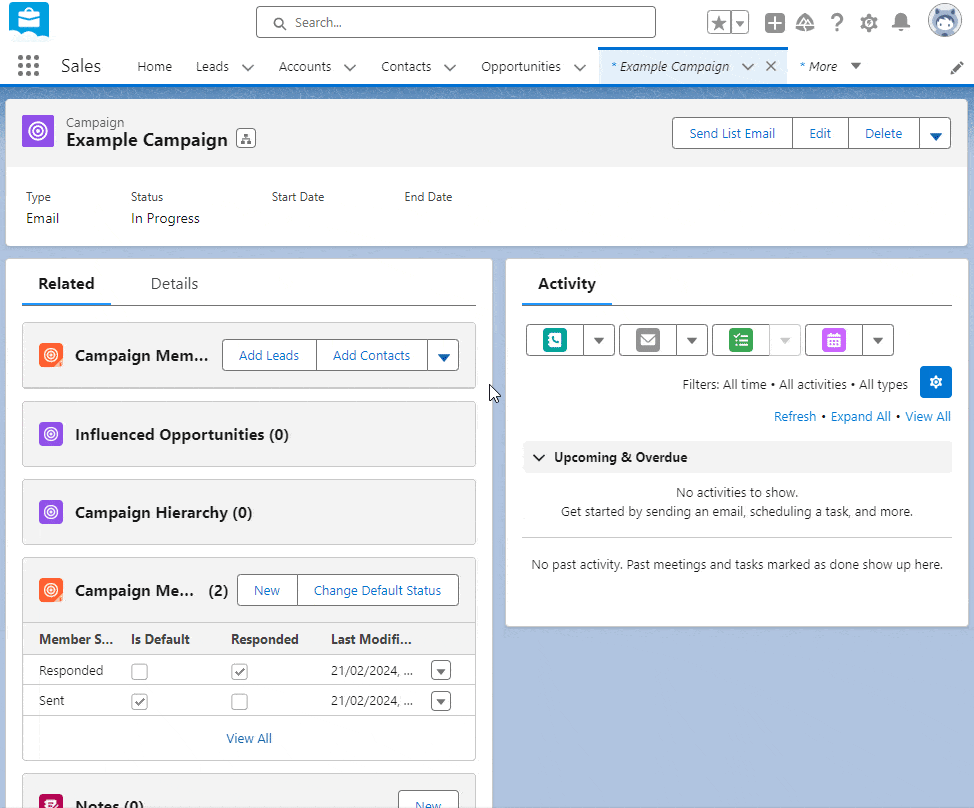Open the App Launcher grid
974x808 pixels.
[x=29, y=66]
